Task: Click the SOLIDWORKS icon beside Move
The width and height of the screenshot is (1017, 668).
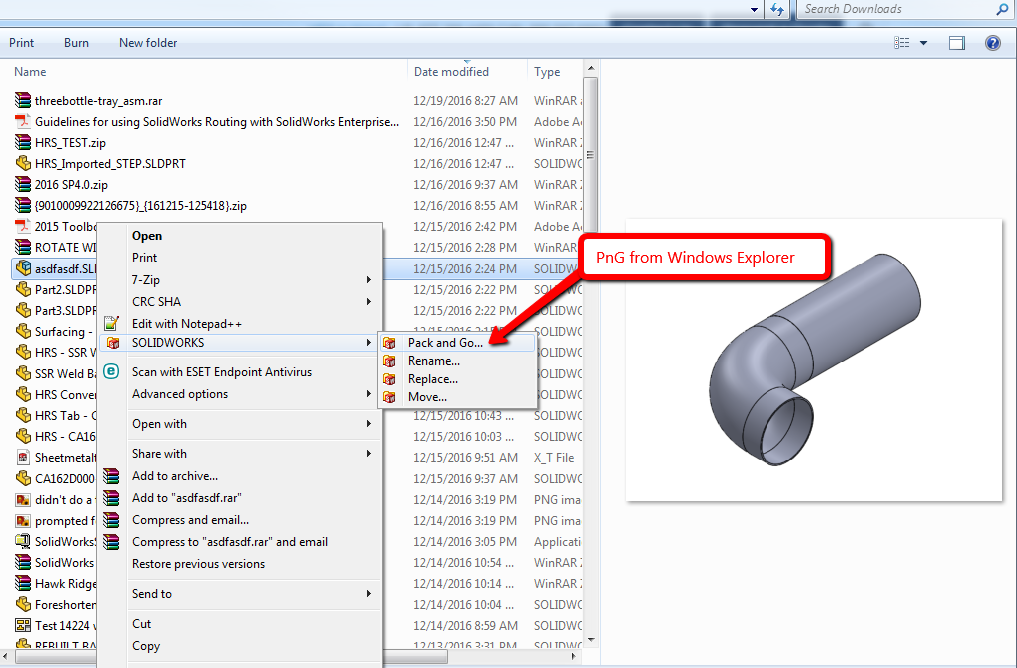Action: tap(389, 397)
